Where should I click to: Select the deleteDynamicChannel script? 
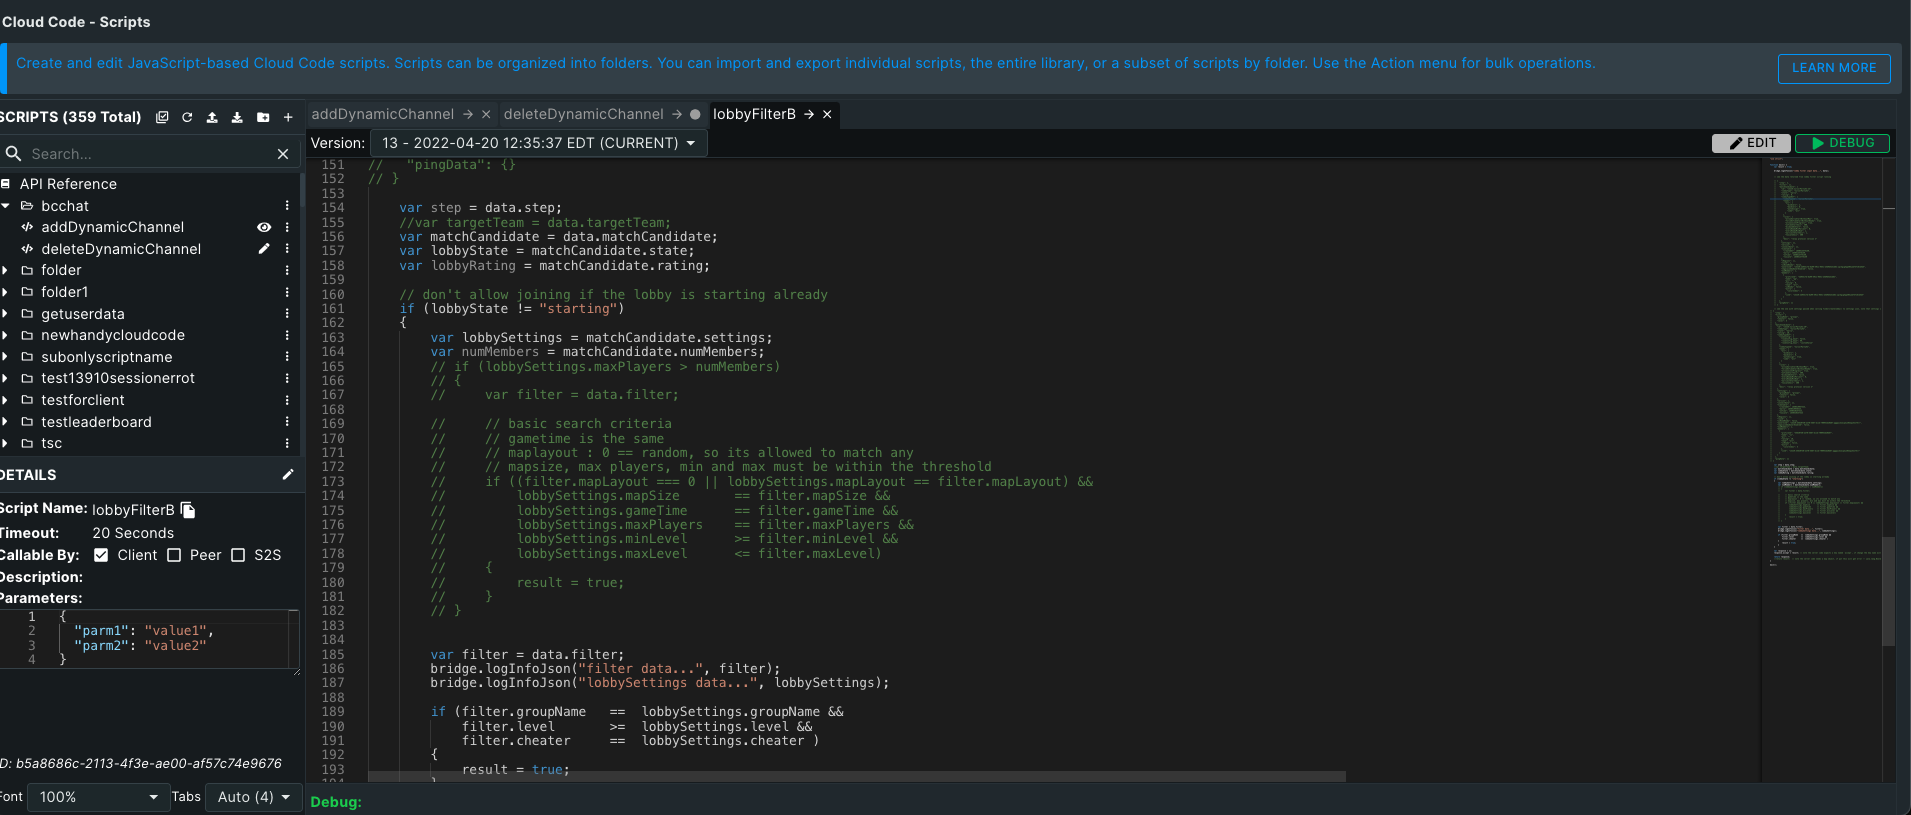click(x=121, y=249)
